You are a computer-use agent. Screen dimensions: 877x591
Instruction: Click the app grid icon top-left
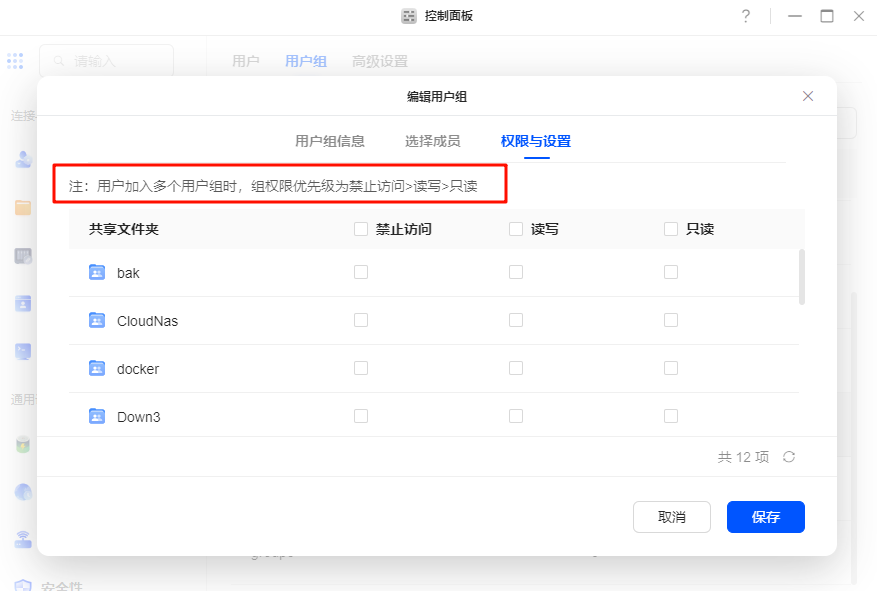[15, 61]
